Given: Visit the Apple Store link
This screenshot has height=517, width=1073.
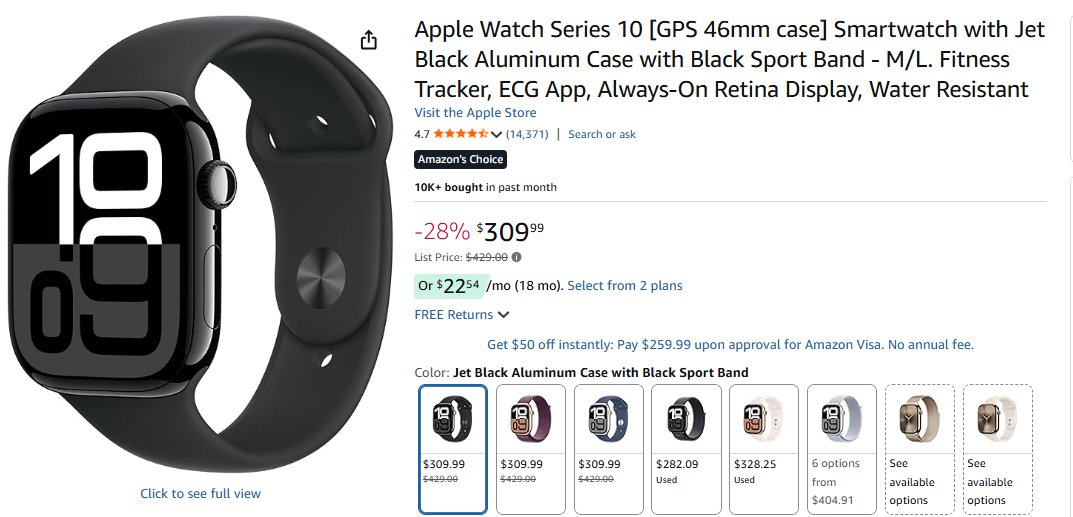Looking at the screenshot, I should 475,113.
